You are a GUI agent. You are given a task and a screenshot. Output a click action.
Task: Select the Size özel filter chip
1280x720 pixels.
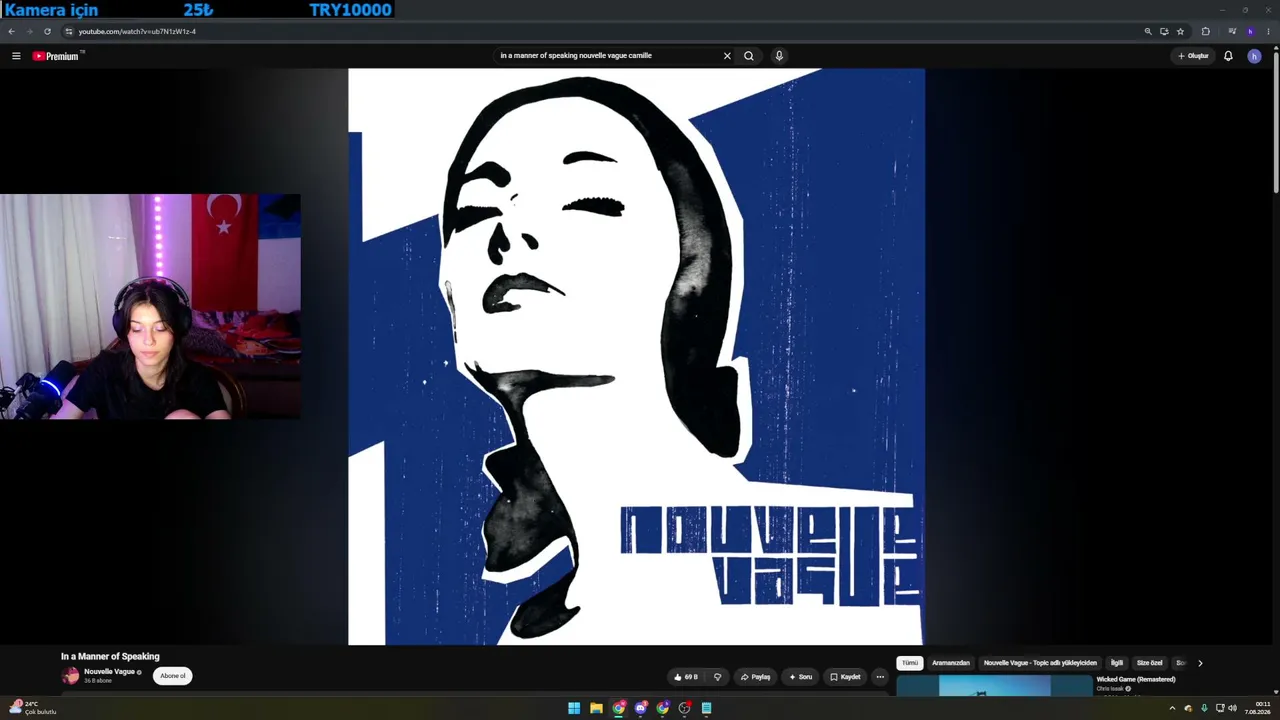(x=1150, y=663)
